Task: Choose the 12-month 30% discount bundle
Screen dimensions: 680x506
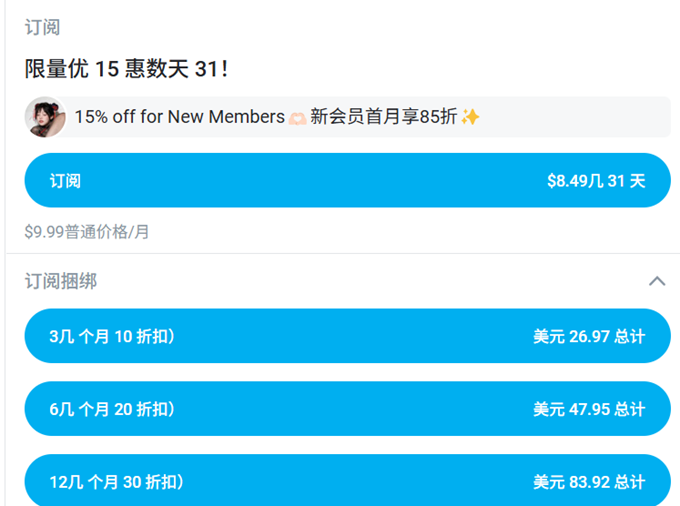Action: click(x=347, y=481)
